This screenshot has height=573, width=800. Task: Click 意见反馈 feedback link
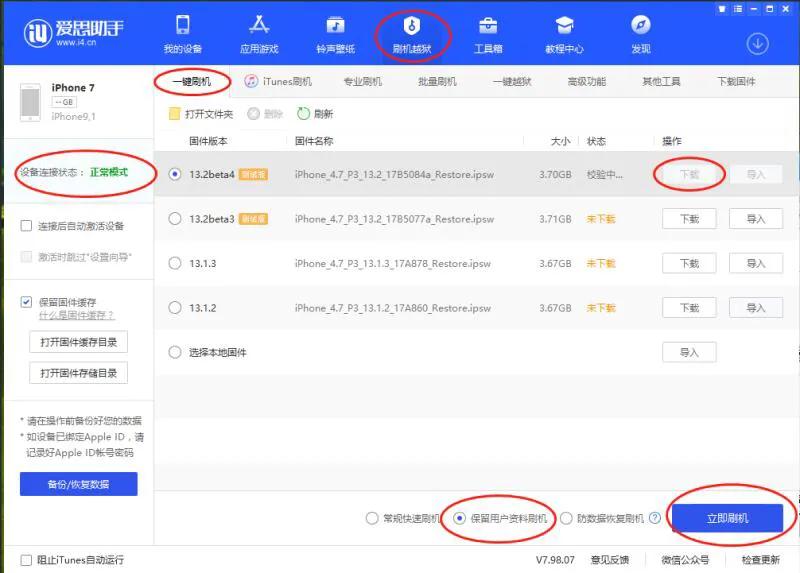[x=610, y=560]
